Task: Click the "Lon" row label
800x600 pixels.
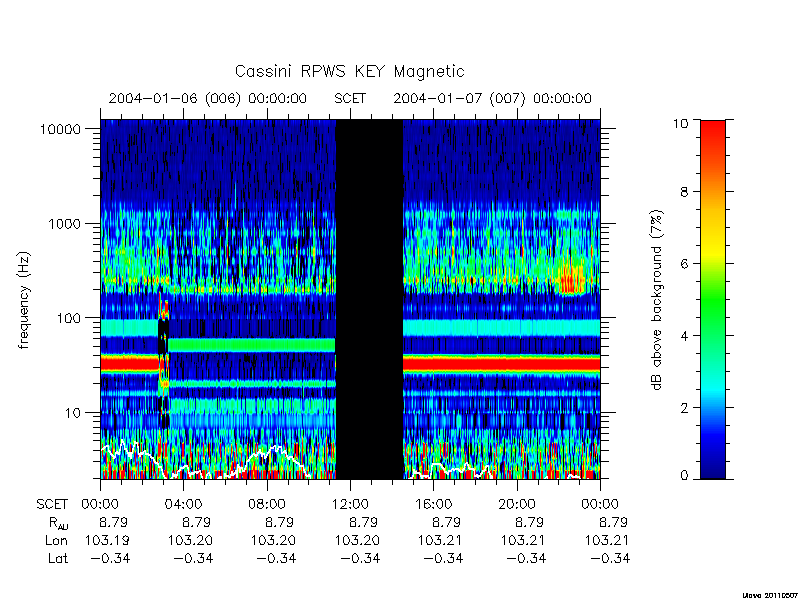Action: 56,540
